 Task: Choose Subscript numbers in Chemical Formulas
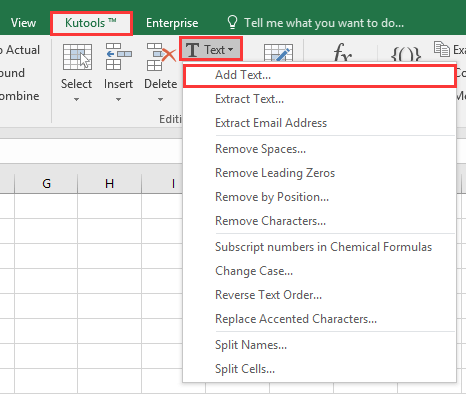(320, 247)
